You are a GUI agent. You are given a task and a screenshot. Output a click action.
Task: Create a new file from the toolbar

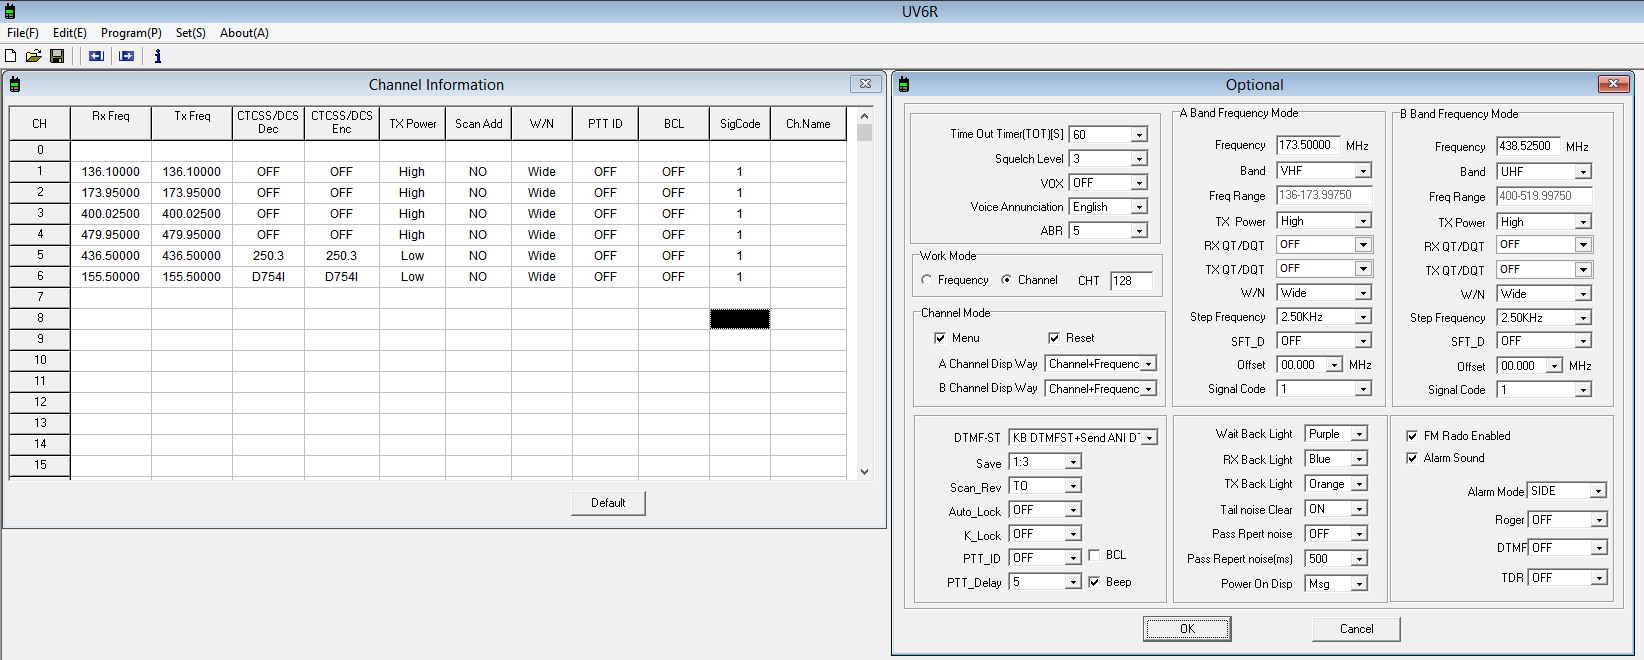click(11, 56)
